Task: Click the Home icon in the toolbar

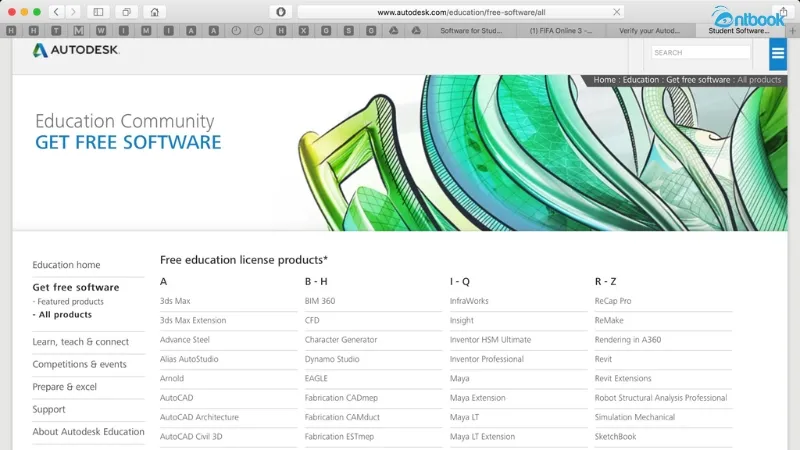Action: [154, 12]
